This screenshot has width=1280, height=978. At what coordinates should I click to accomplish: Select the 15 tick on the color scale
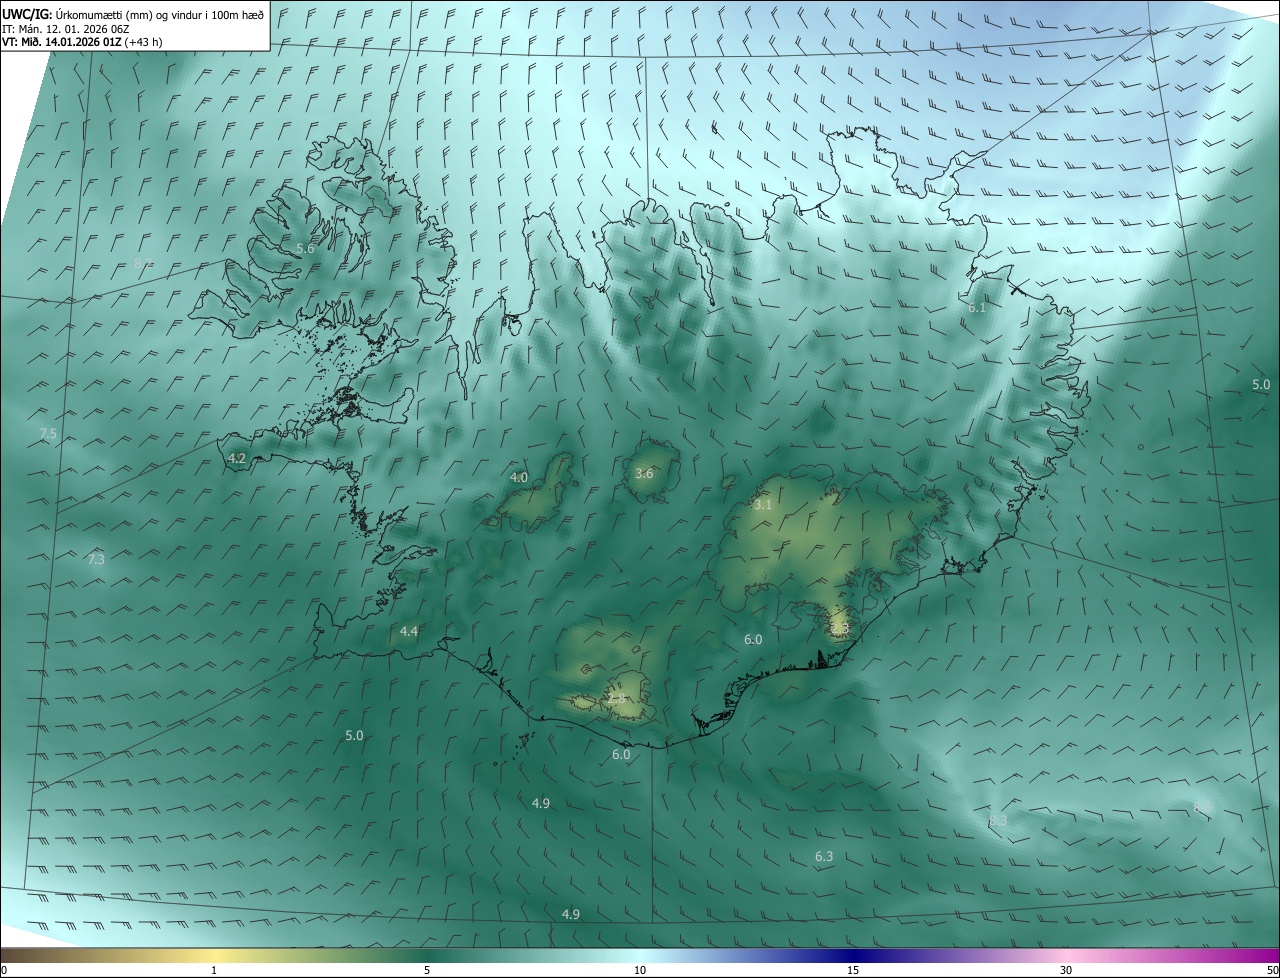(x=853, y=970)
